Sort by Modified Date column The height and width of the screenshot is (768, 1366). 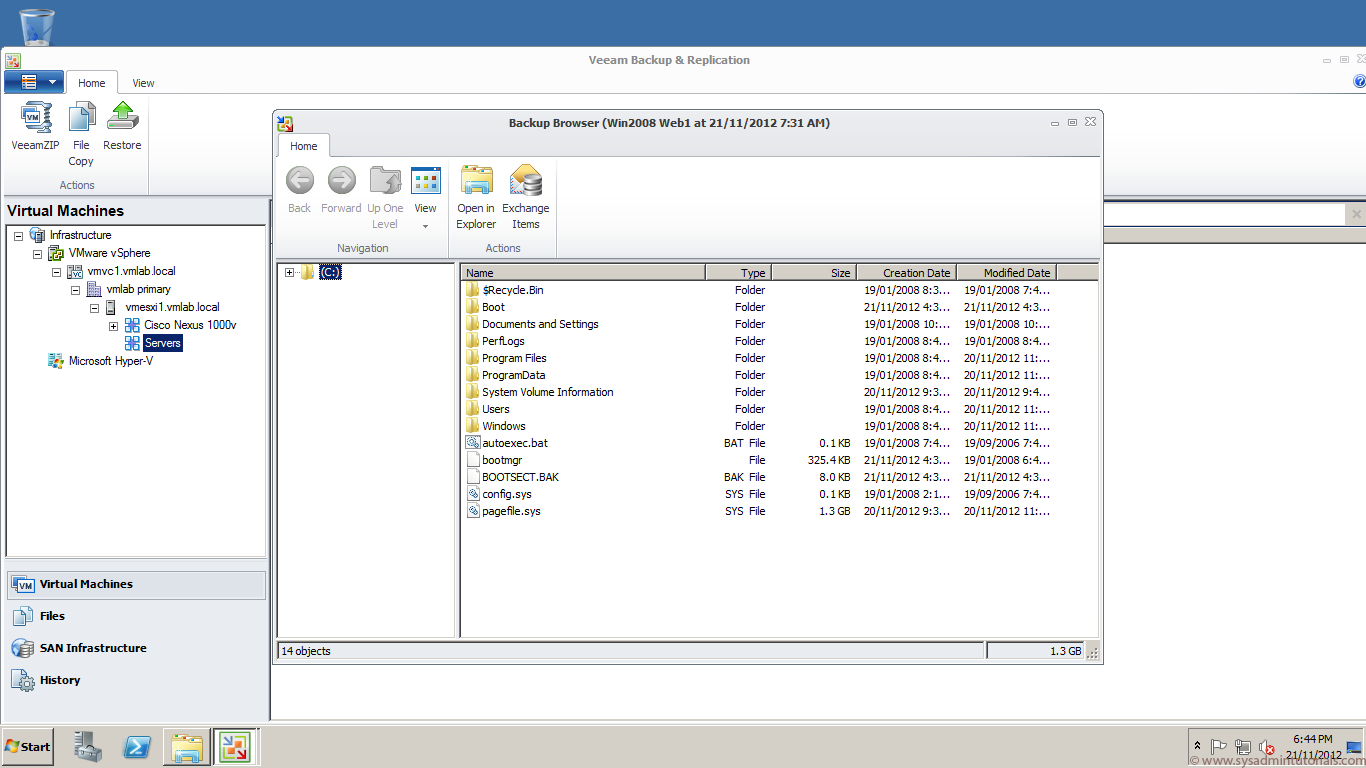[1006, 272]
